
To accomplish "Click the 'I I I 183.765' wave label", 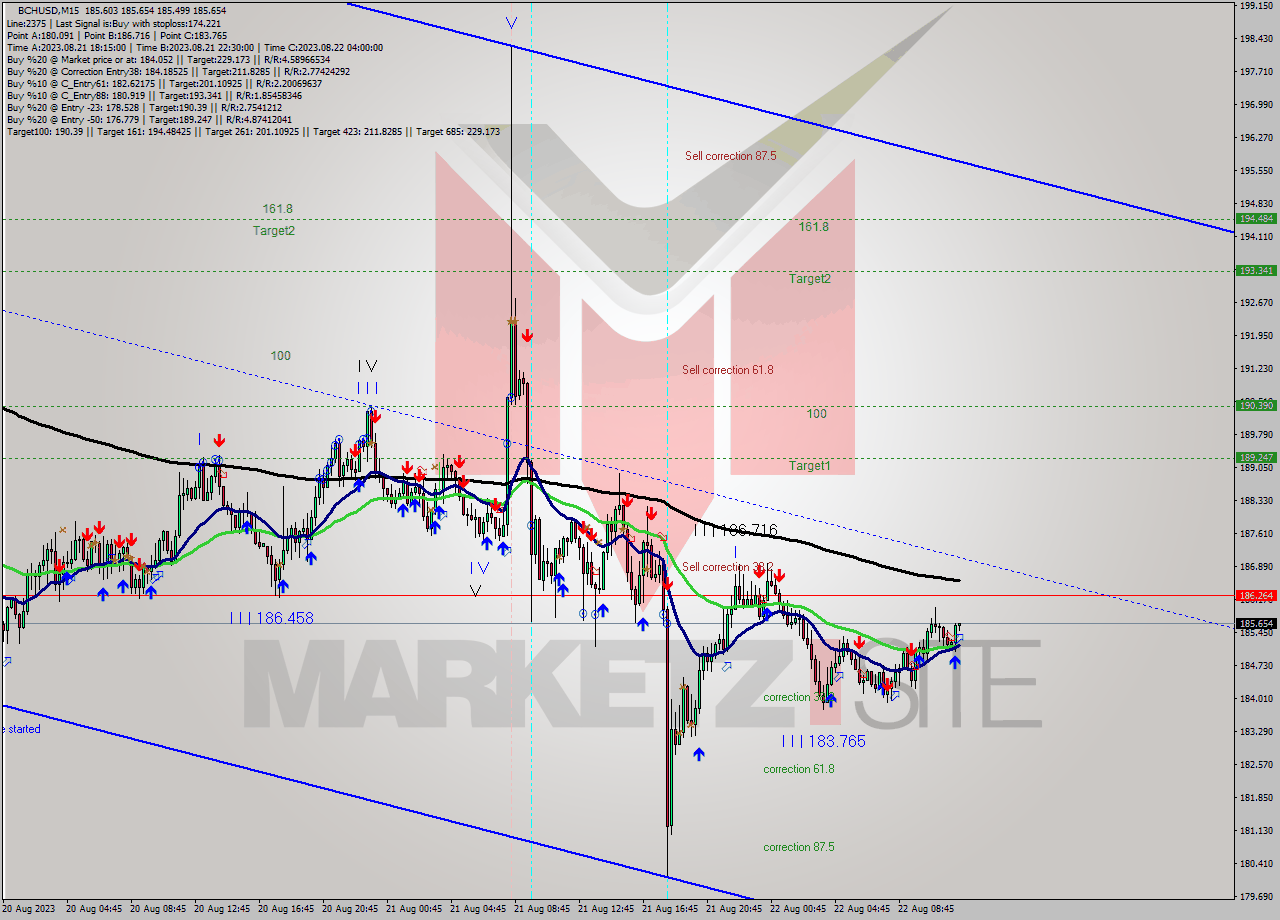I will 823,742.
